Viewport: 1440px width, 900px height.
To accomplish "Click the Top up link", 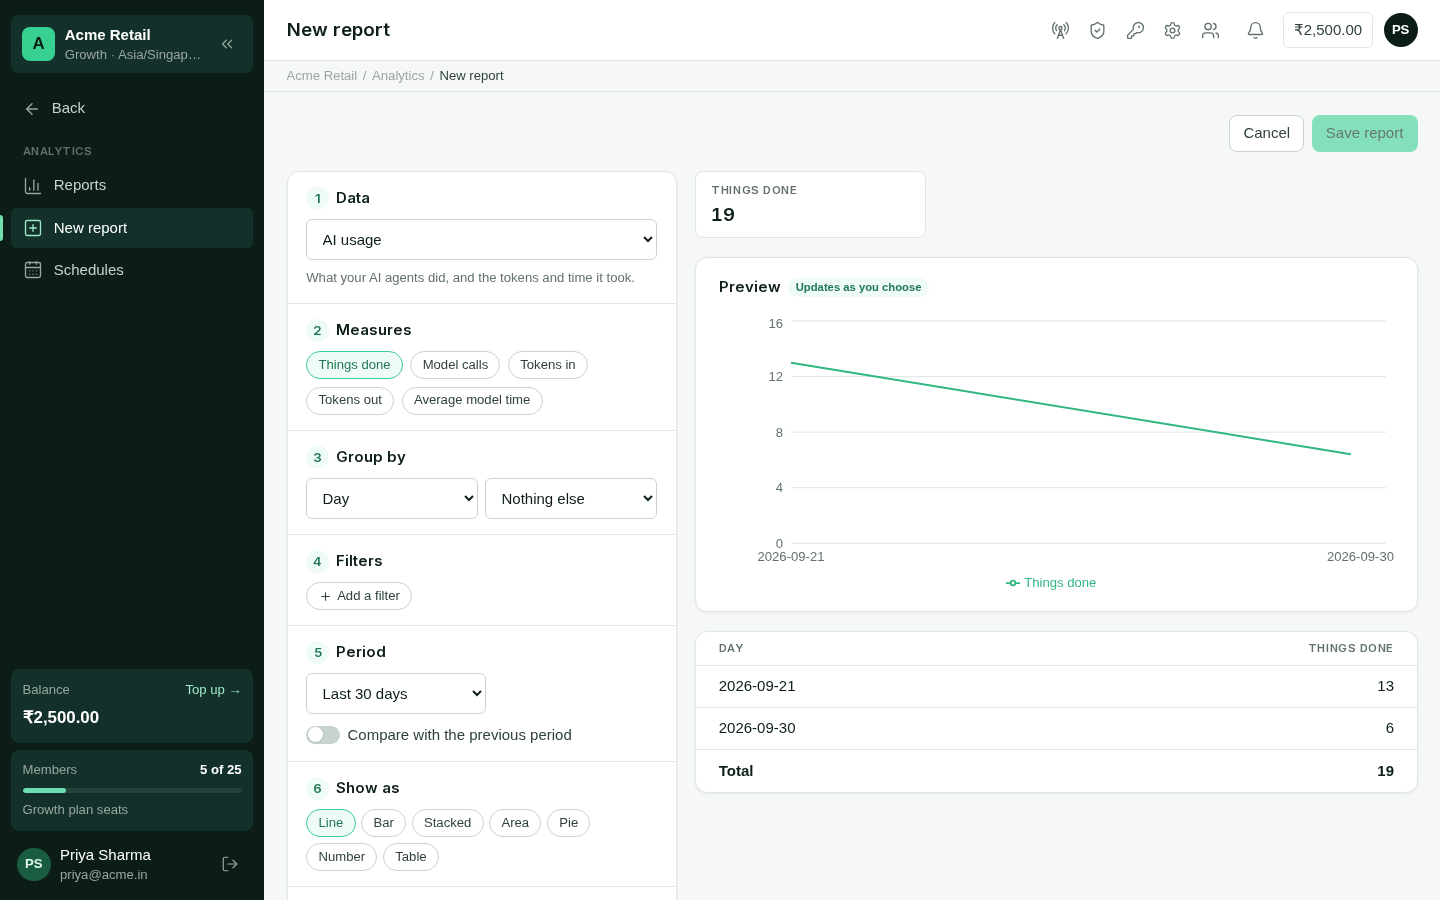I will [213, 690].
